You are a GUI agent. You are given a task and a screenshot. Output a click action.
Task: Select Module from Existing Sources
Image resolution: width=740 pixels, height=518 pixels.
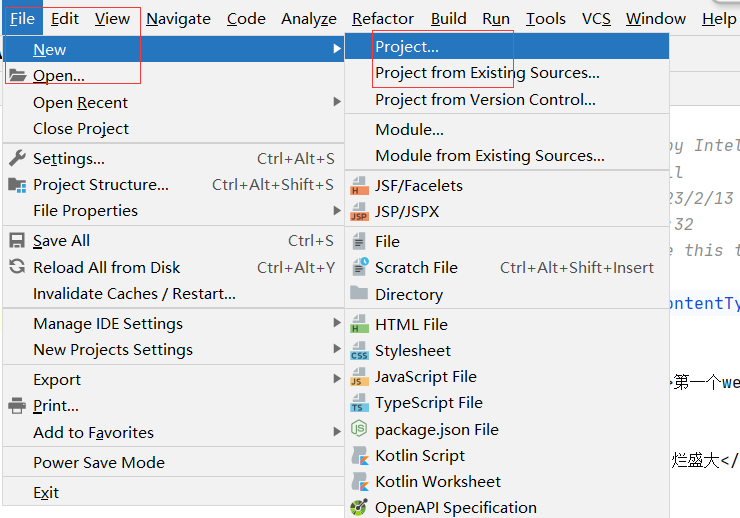(489, 155)
